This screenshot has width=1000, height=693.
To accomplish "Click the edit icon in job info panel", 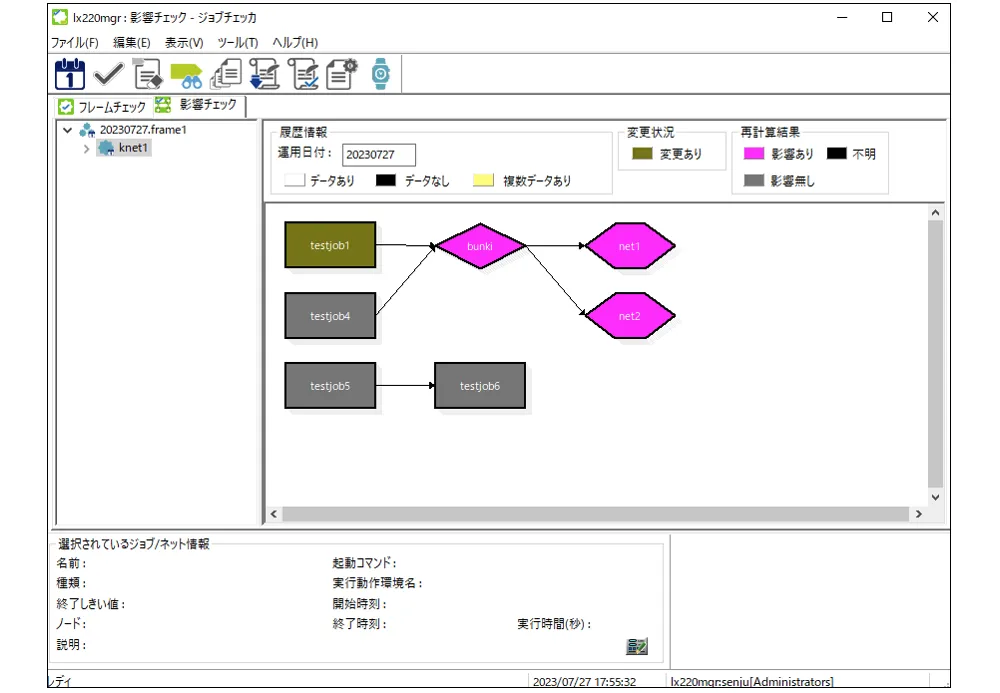I will 636,646.
